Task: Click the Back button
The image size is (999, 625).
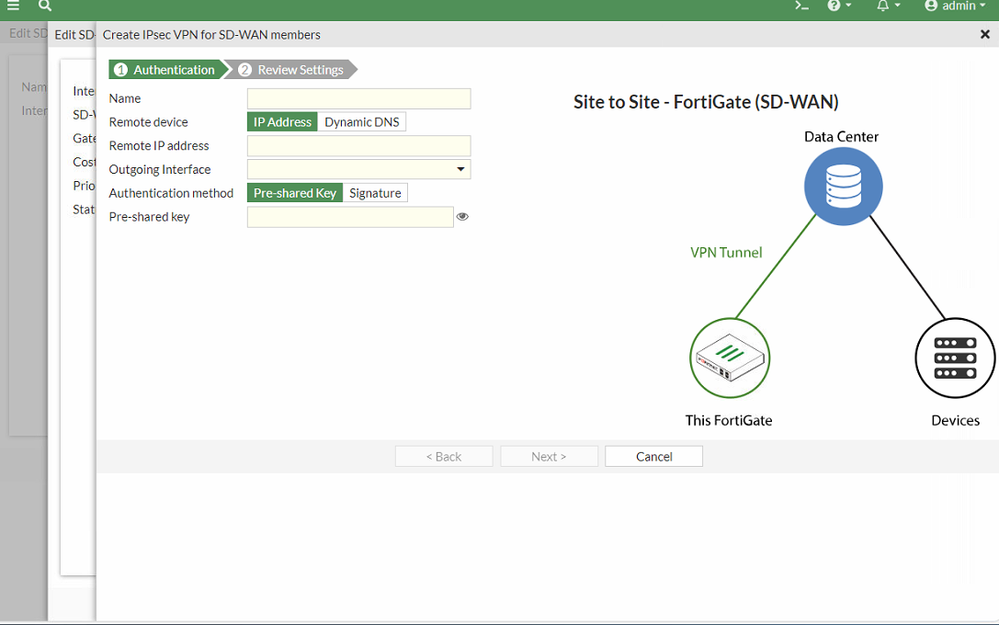Action: (443, 456)
